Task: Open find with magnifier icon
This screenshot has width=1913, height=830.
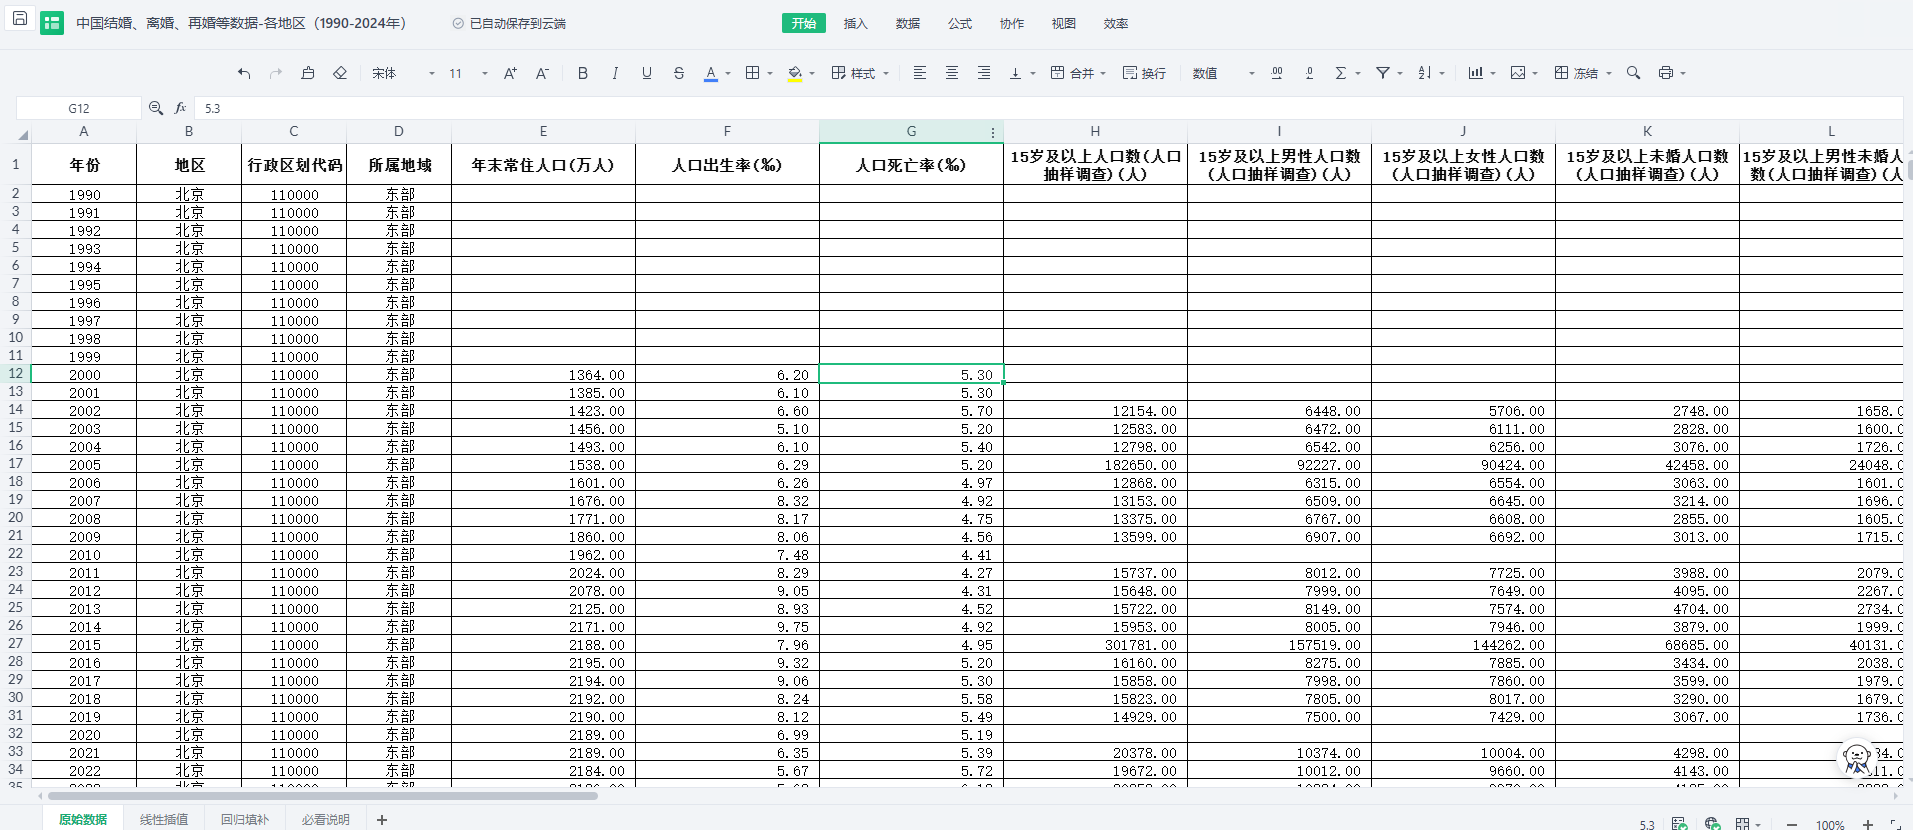Action: click(x=1634, y=73)
